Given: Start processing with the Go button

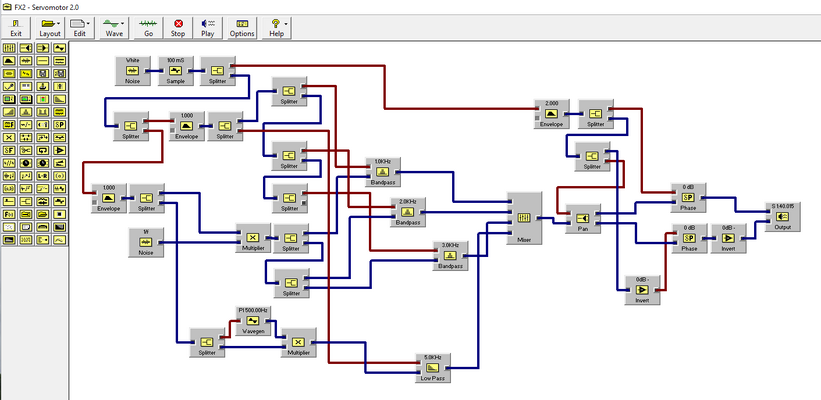Looking at the screenshot, I should coord(148,28).
